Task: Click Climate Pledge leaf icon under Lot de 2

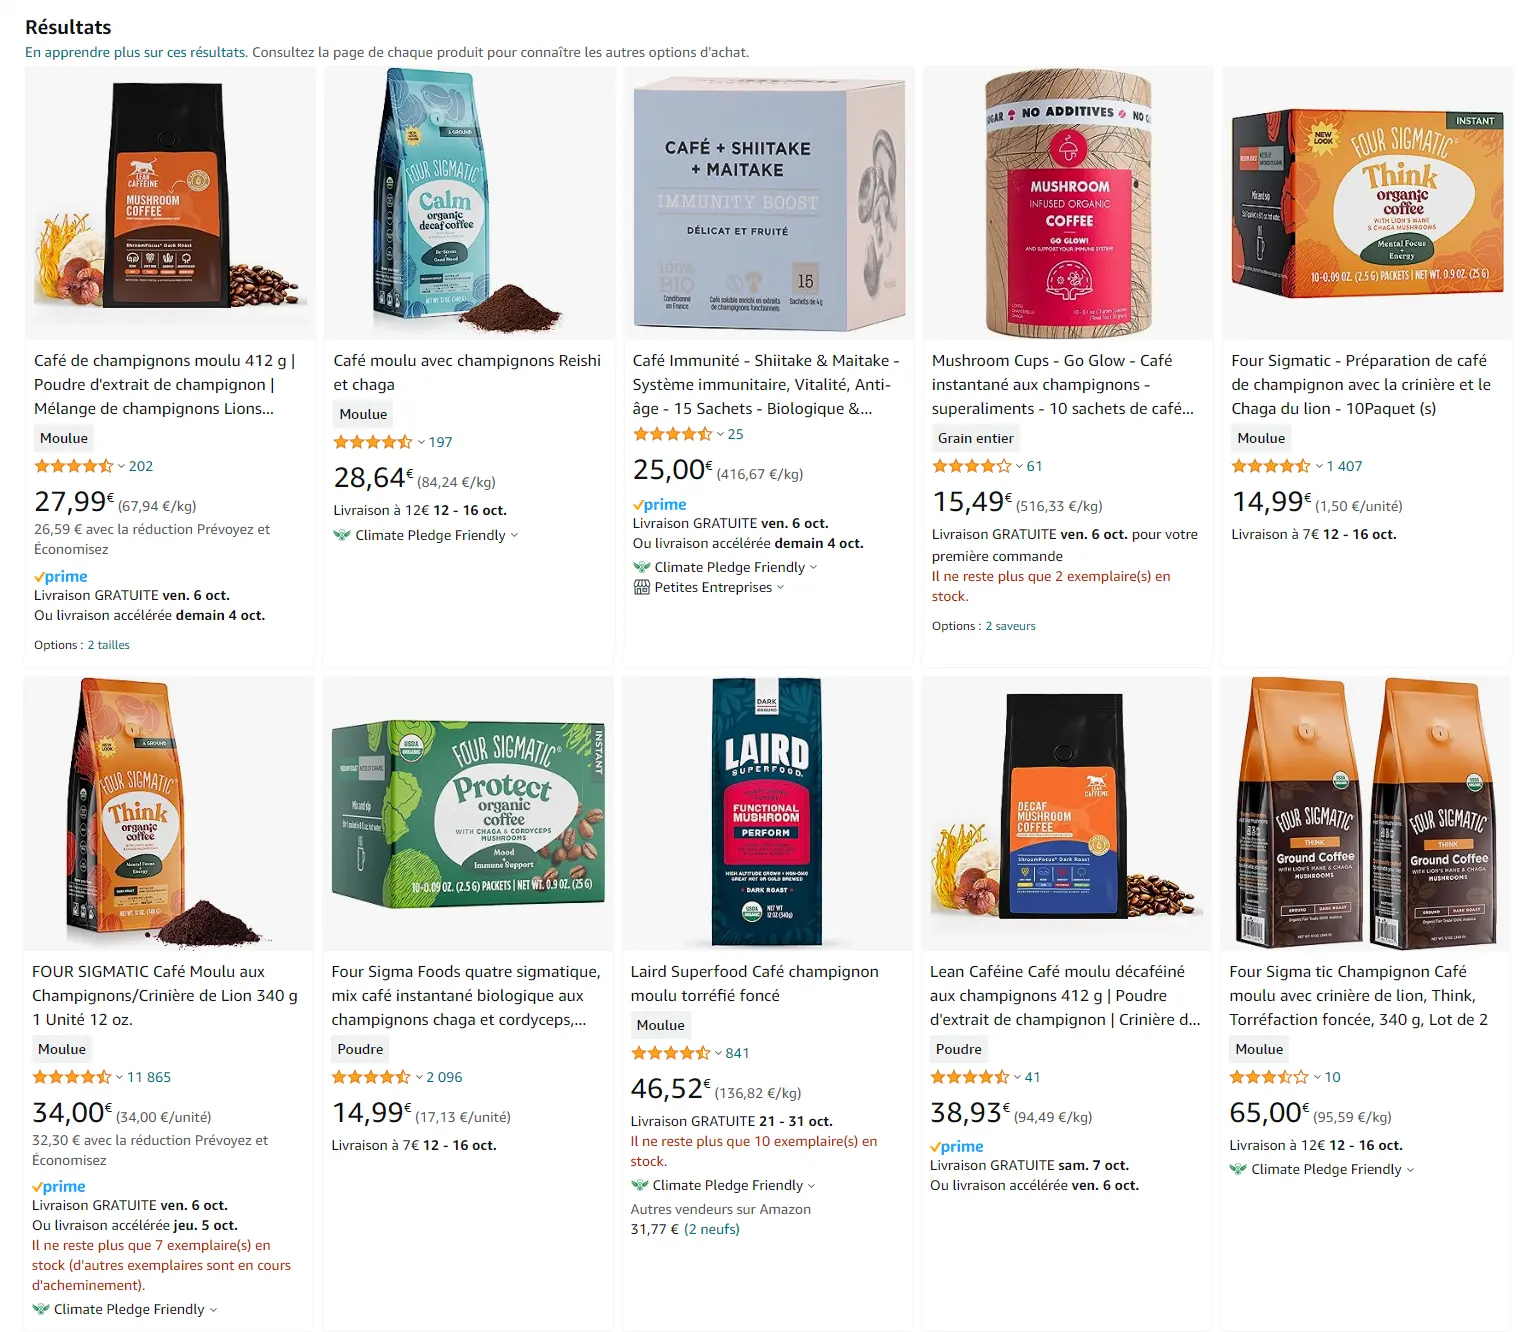Action: click(1238, 1169)
